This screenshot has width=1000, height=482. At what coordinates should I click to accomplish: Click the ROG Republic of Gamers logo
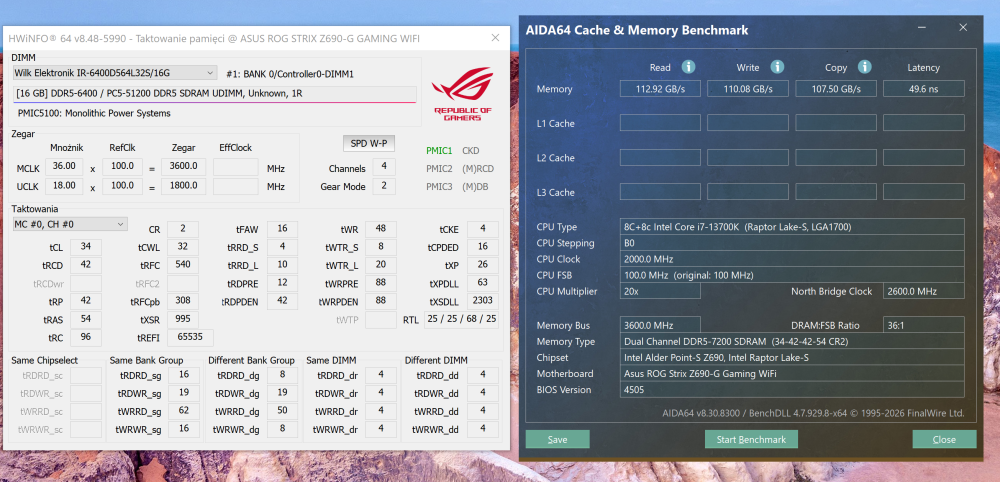pyautogui.click(x=462, y=94)
